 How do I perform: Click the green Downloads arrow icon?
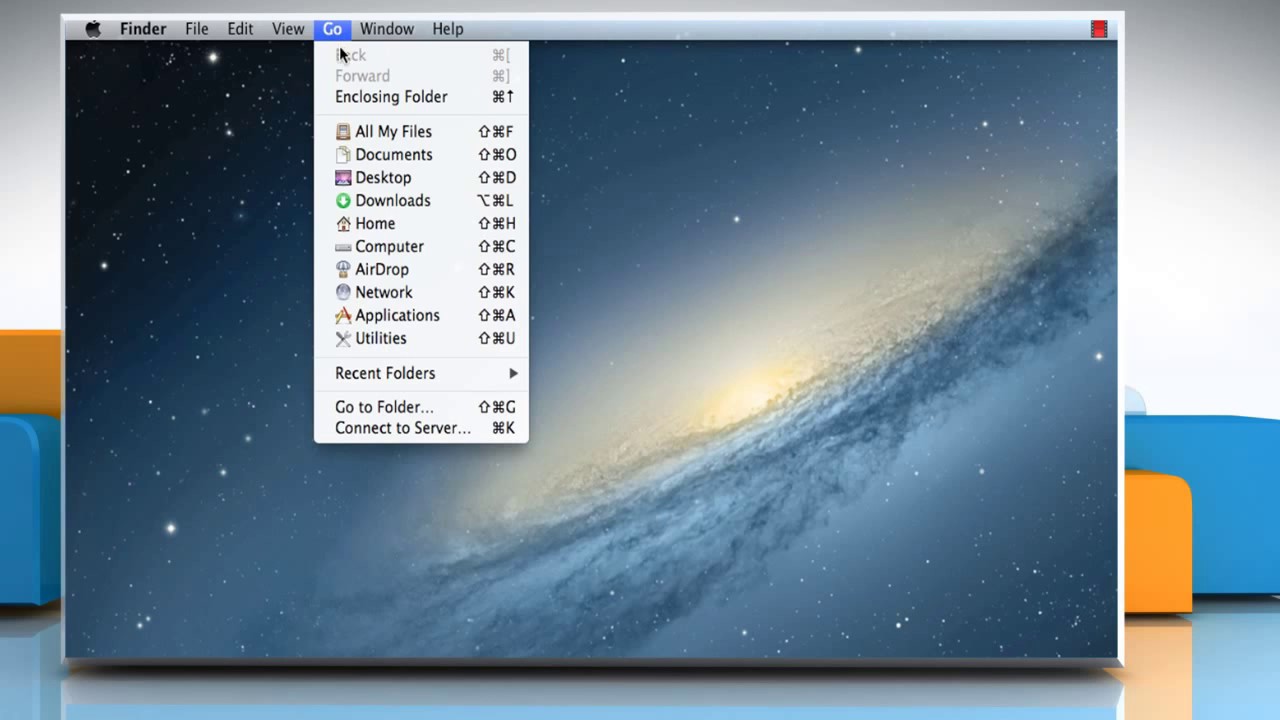coord(343,201)
